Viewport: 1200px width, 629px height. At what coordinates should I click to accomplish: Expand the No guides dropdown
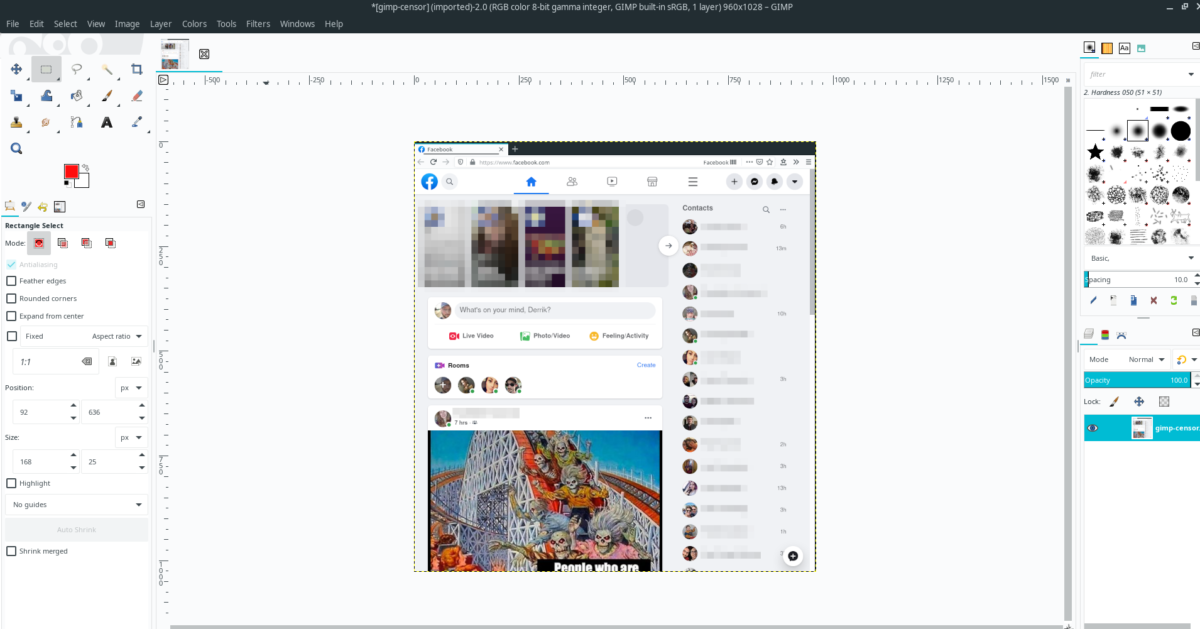(77, 505)
